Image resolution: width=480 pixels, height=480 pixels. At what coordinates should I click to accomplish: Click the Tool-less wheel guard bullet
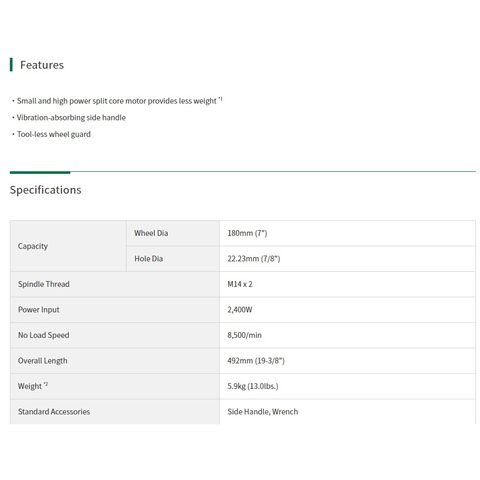(x=54, y=134)
